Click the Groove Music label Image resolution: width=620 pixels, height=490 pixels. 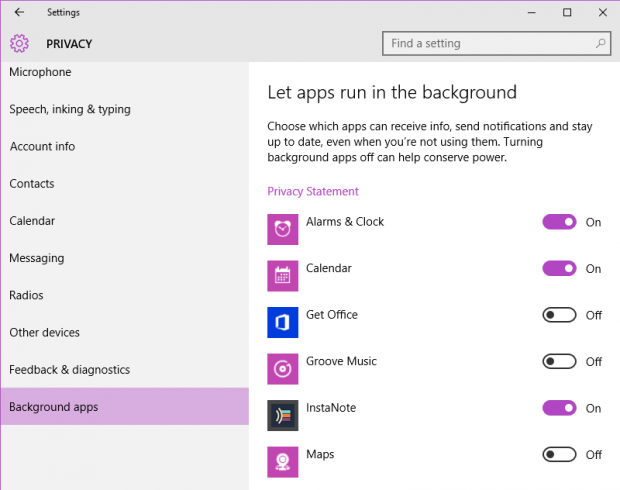[x=341, y=361]
